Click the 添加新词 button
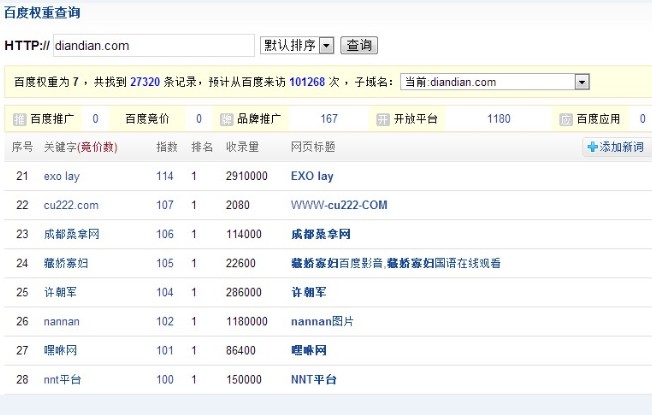652x415 pixels. tap(616, 147)
